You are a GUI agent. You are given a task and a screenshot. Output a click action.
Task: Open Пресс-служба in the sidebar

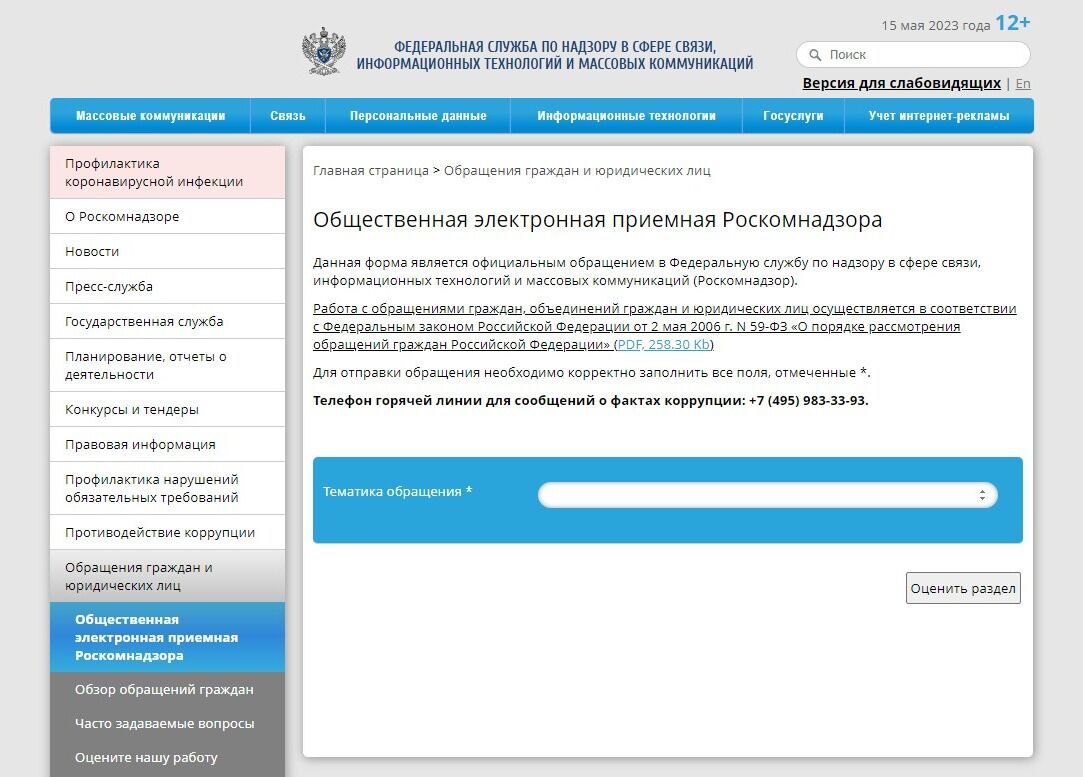[167, 287]
